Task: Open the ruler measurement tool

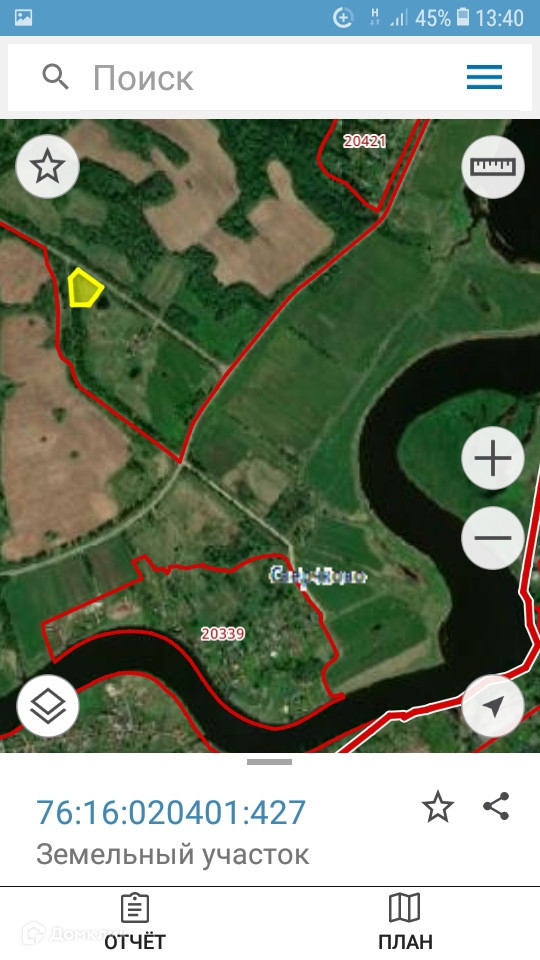Action: pyautogui.click(x=493, y=167)
